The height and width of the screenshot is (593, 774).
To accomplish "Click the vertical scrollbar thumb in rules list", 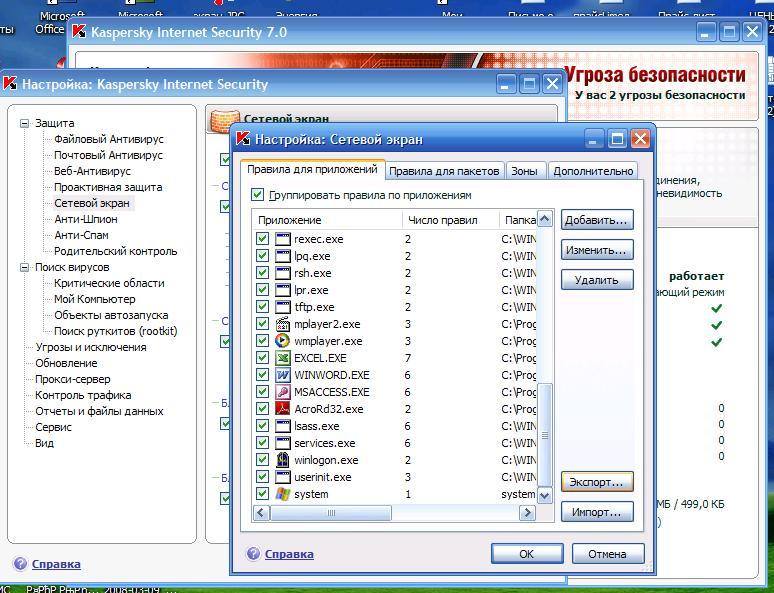I will (544, 435).
